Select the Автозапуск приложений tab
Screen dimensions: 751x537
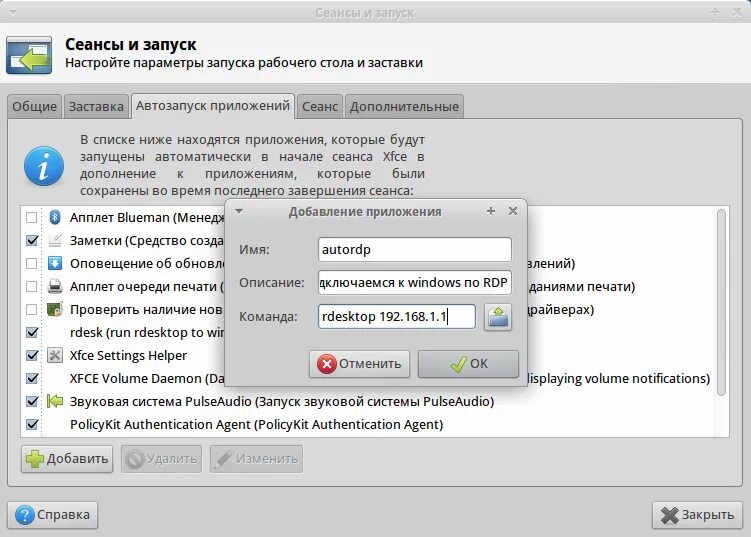point(213,105)
